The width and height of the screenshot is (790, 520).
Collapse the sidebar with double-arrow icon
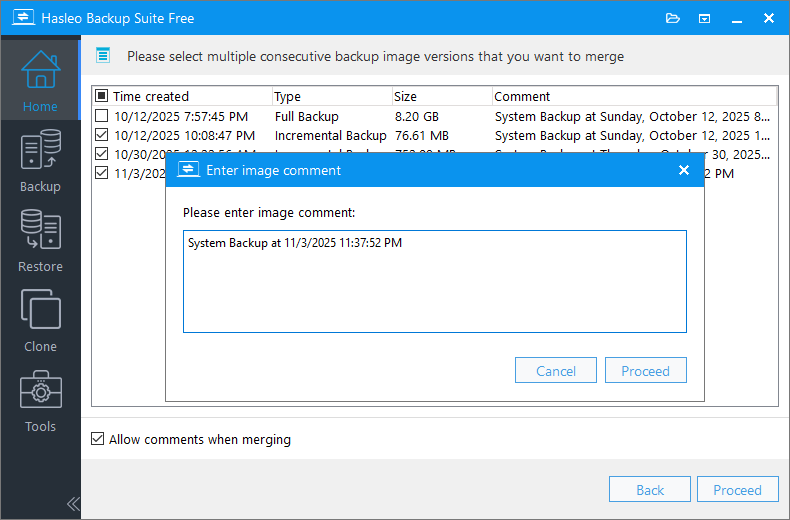click(x=72, y=503)
